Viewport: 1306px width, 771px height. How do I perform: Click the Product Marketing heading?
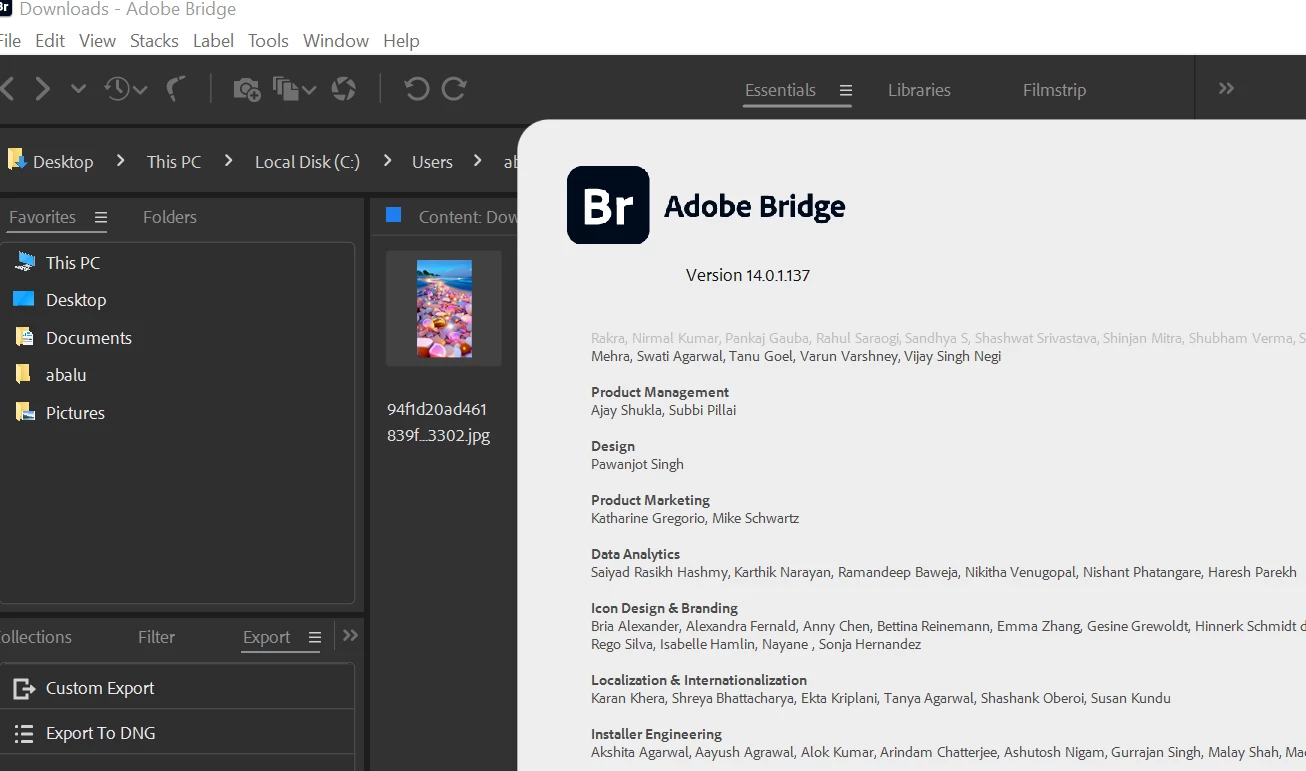(x=650, y=500)
